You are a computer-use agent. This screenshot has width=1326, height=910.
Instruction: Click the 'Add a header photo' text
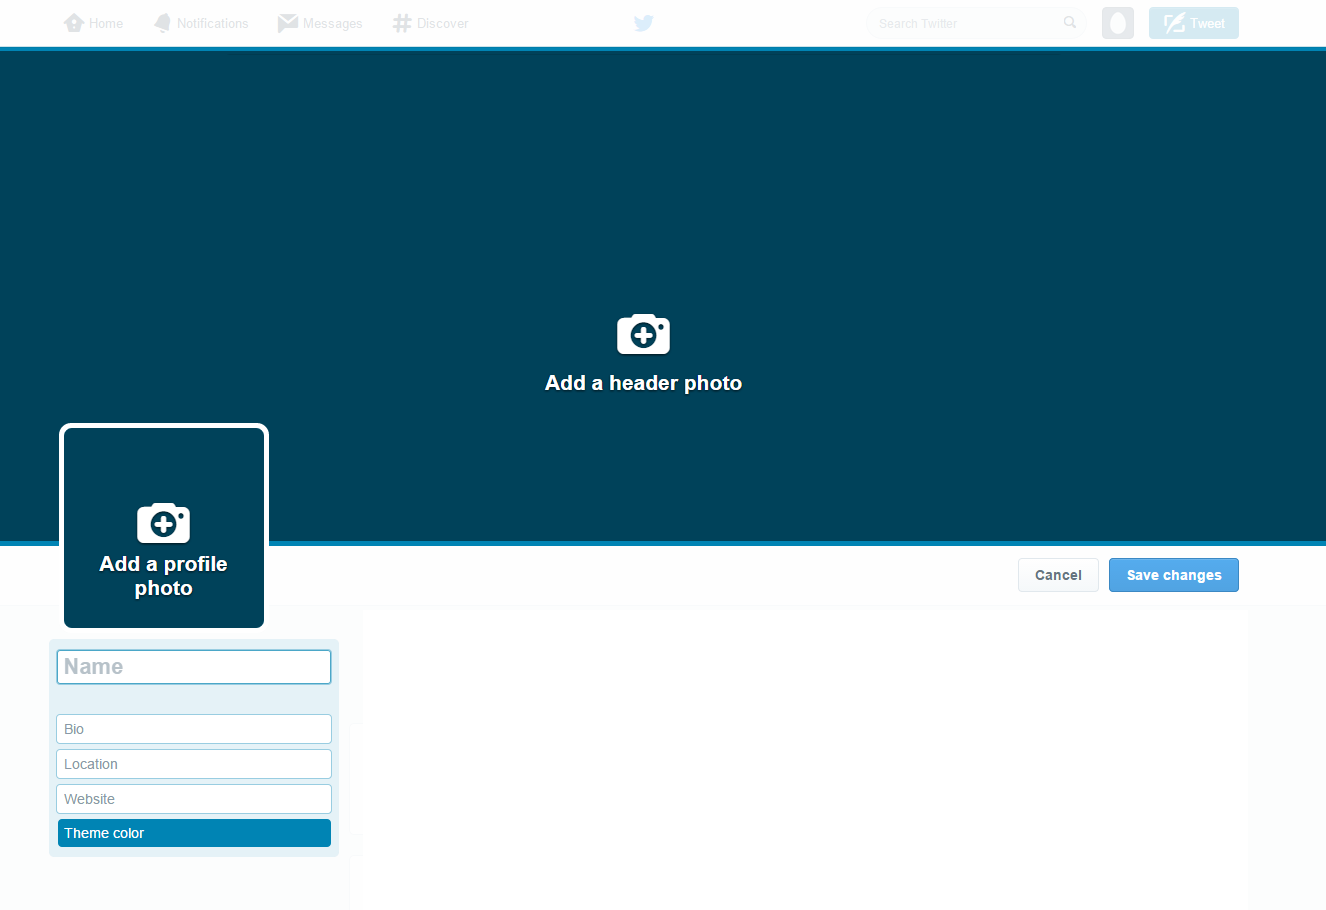click(x=643, y=383)
